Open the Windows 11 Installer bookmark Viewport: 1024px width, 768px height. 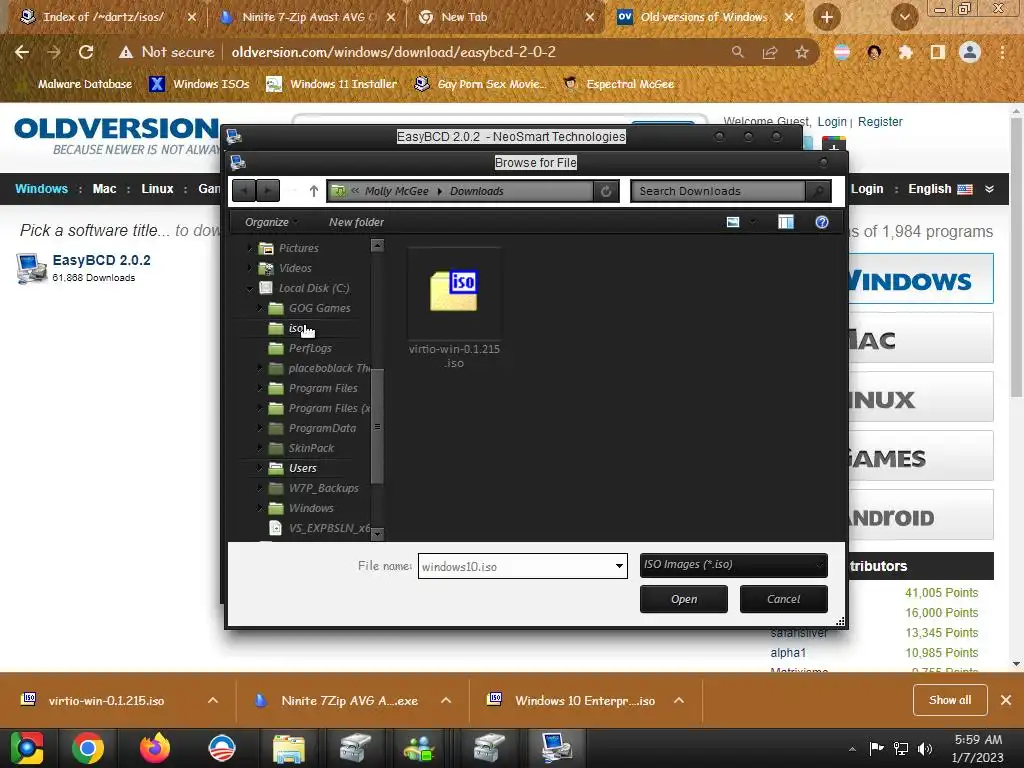point(332,84)
